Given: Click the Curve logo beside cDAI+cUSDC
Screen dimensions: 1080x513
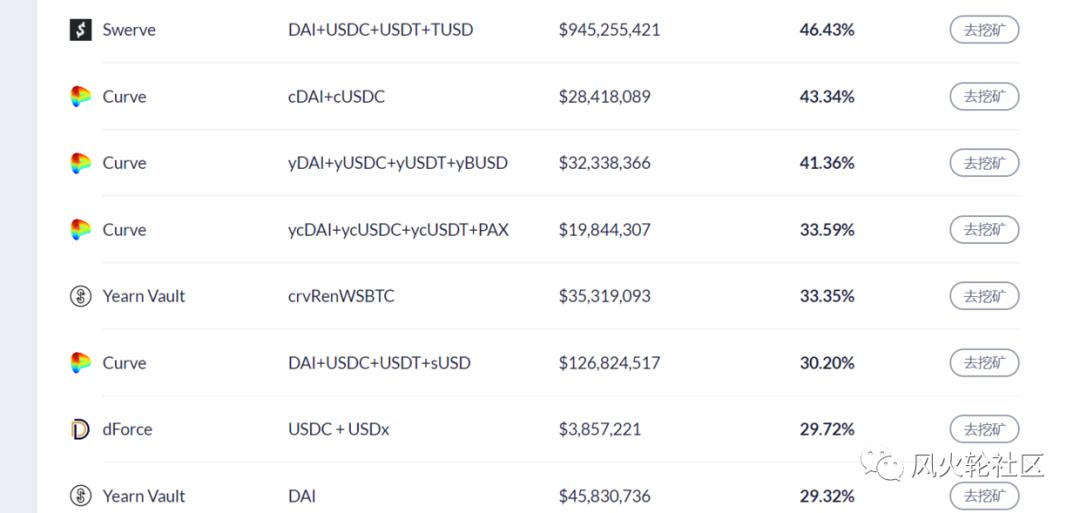Looking at the screenshot, I should coord(80,97).
